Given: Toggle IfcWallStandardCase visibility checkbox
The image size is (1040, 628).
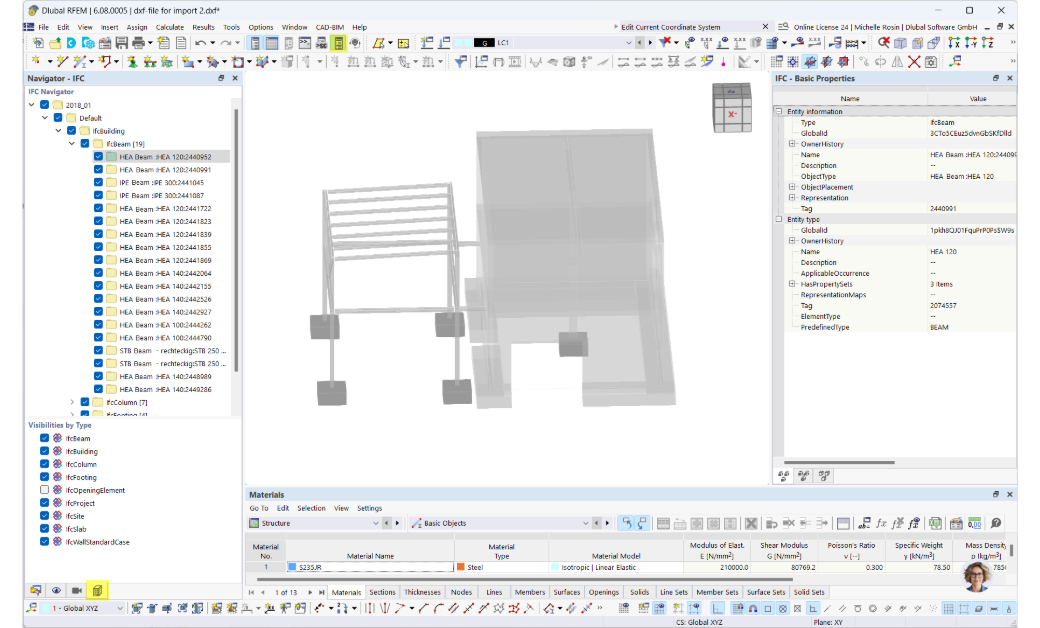Looking at the screenshot, I should coord(44,542).
